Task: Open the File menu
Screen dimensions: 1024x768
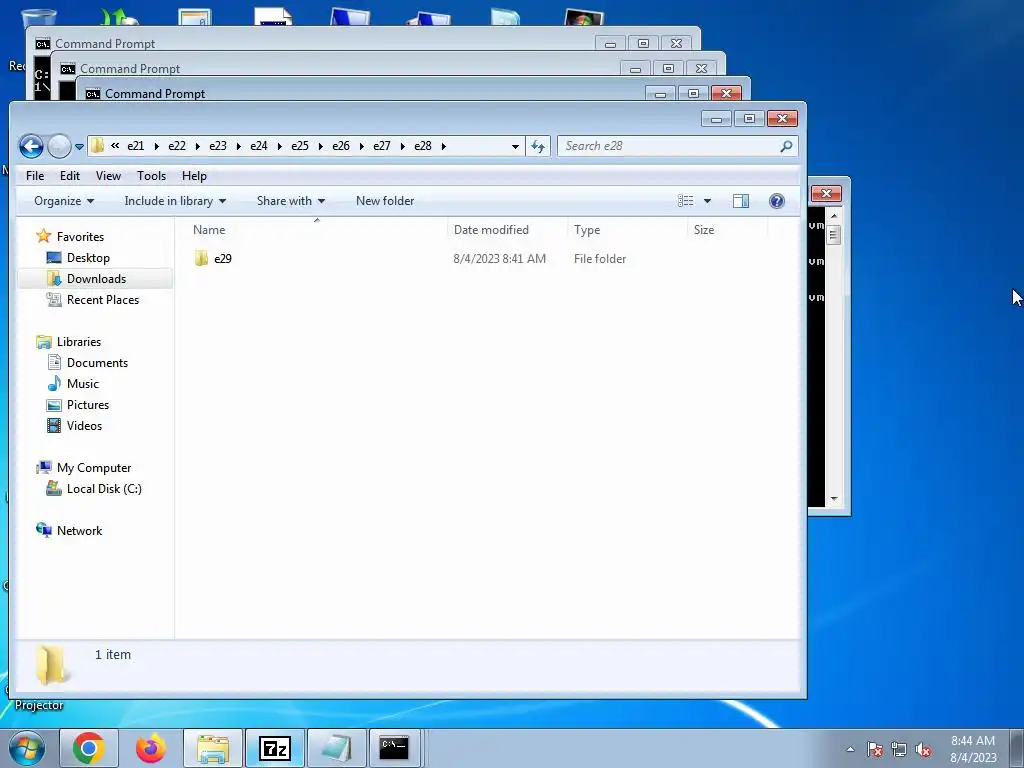Action: pos(35,176)
